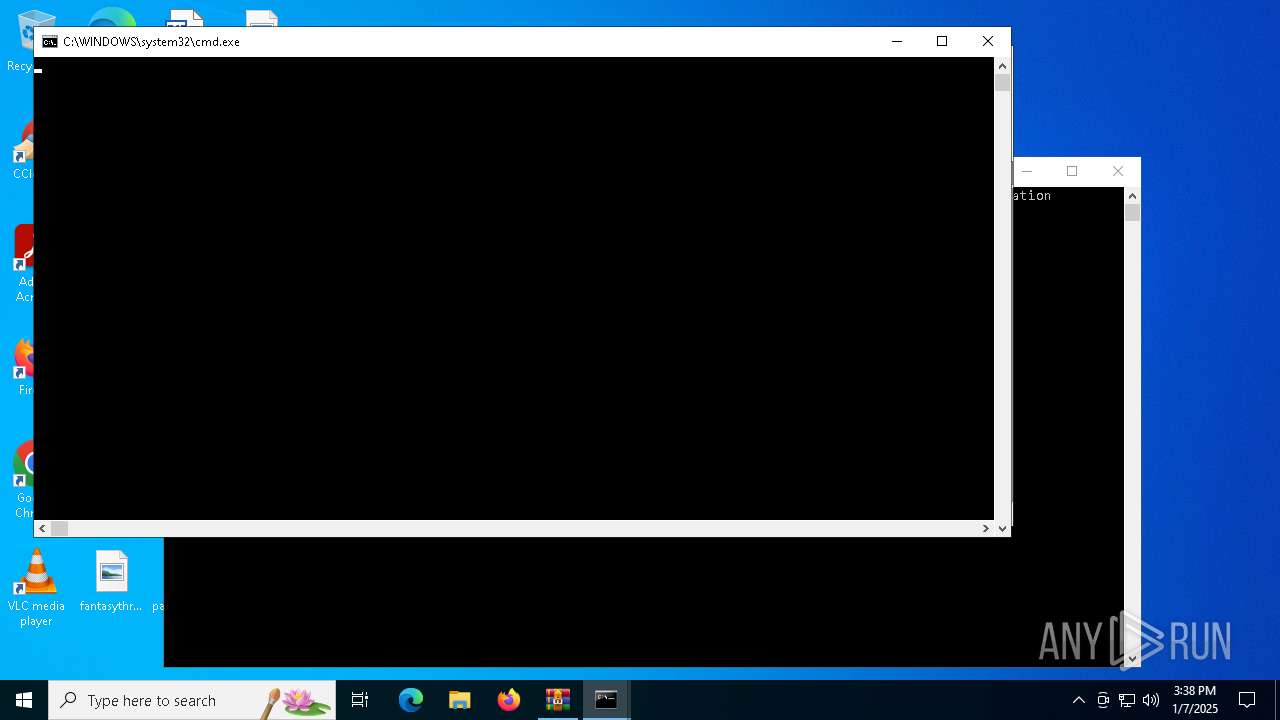Maximize the background console window
Image resolution: width=1280 pixels, height=720 pixels.
1072,171
